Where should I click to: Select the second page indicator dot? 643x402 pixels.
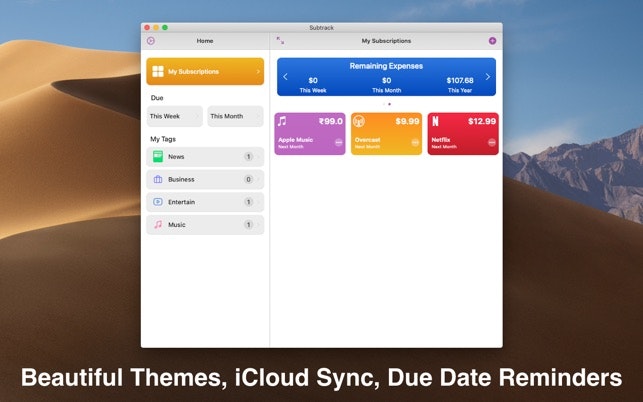(x=390, y=104)
